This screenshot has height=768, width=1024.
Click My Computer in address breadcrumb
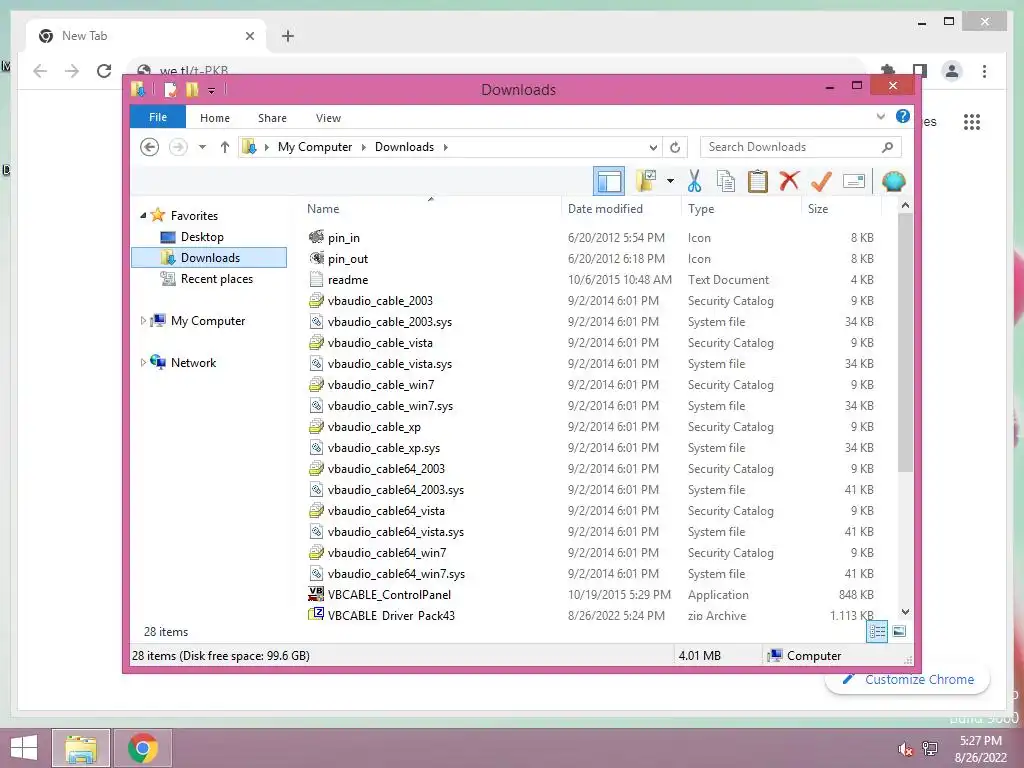coord(315,147)
